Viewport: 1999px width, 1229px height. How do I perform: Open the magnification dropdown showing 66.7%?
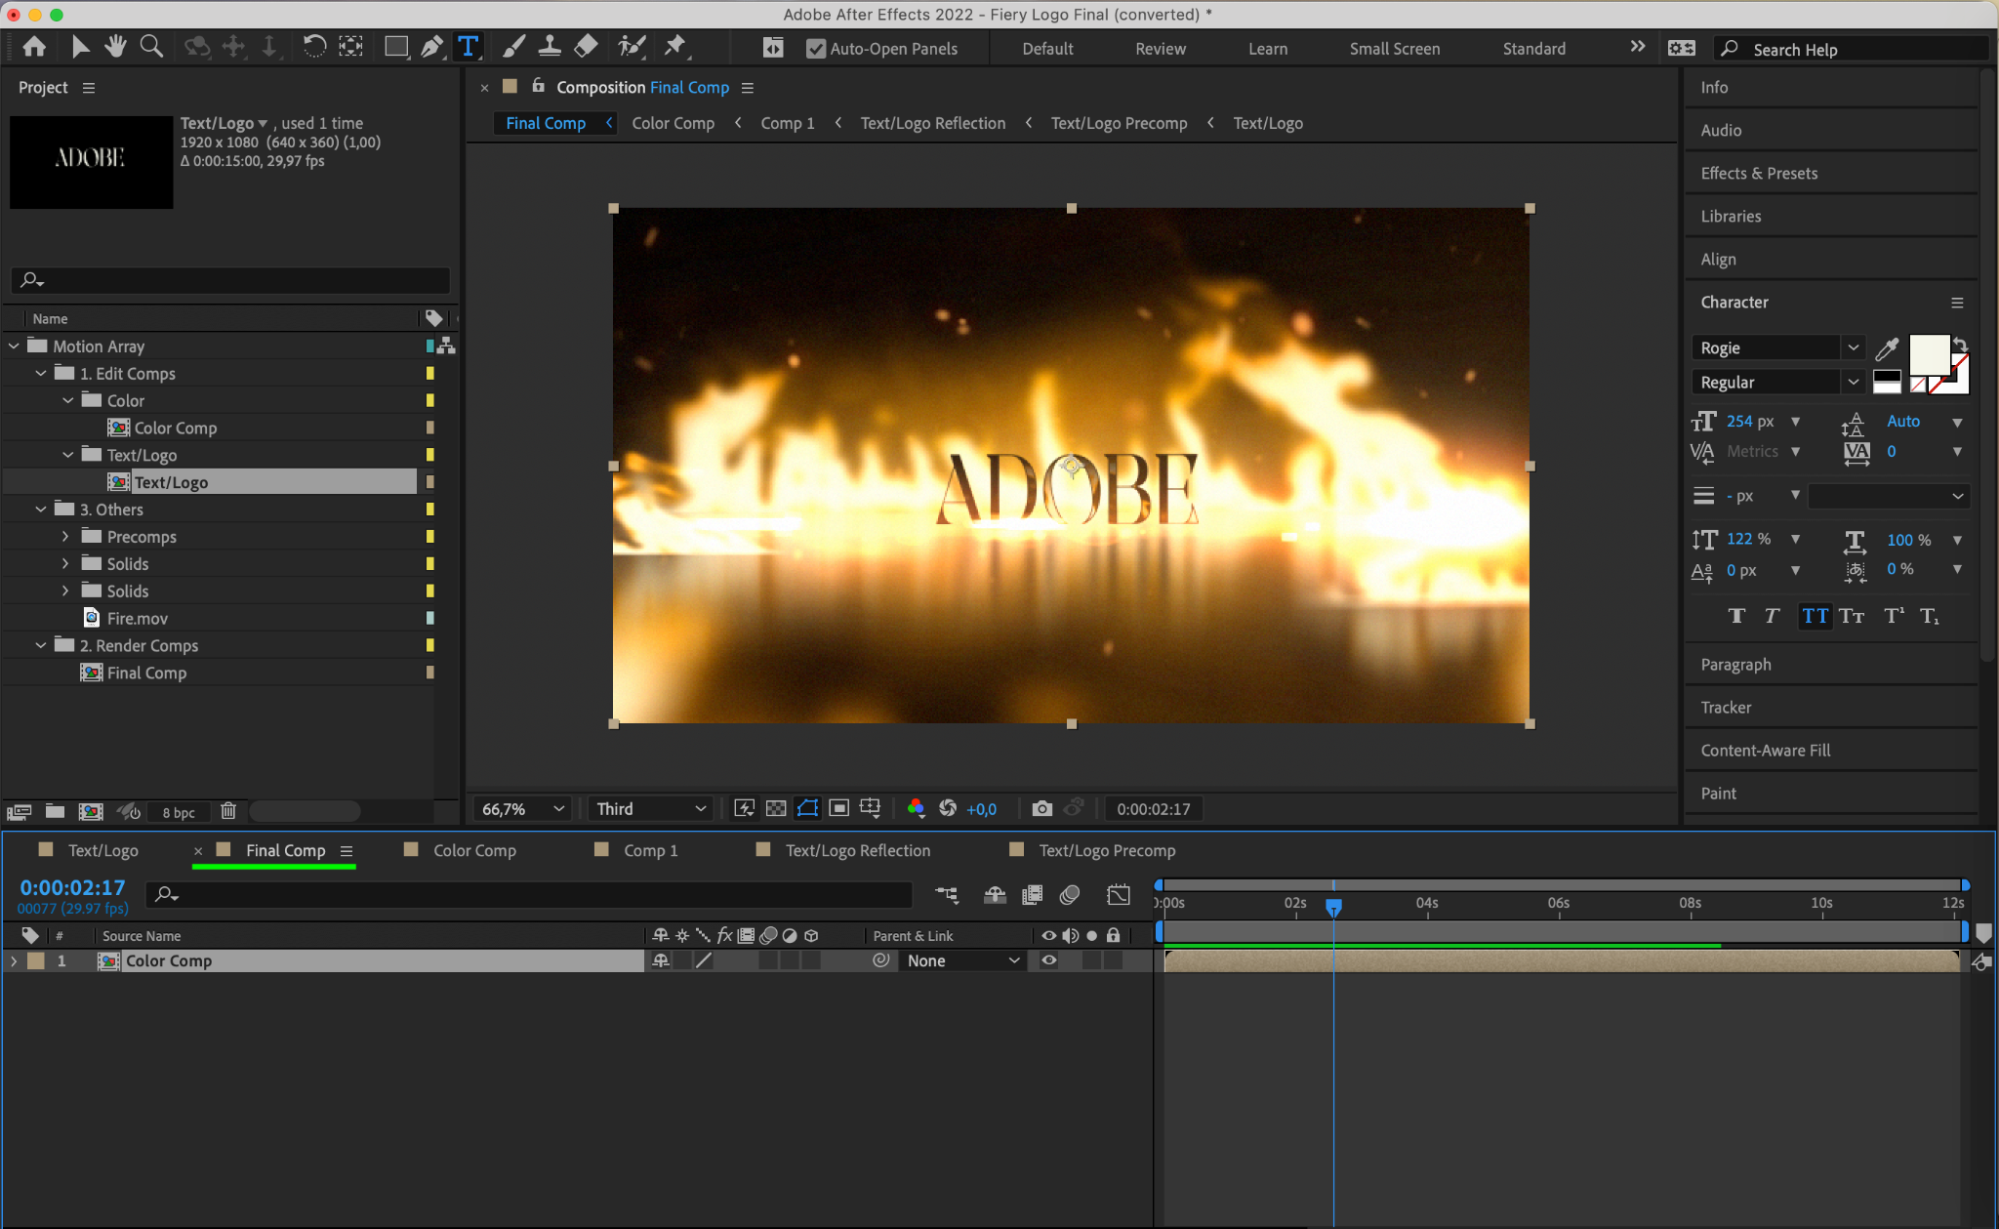(x=525, y=808)
